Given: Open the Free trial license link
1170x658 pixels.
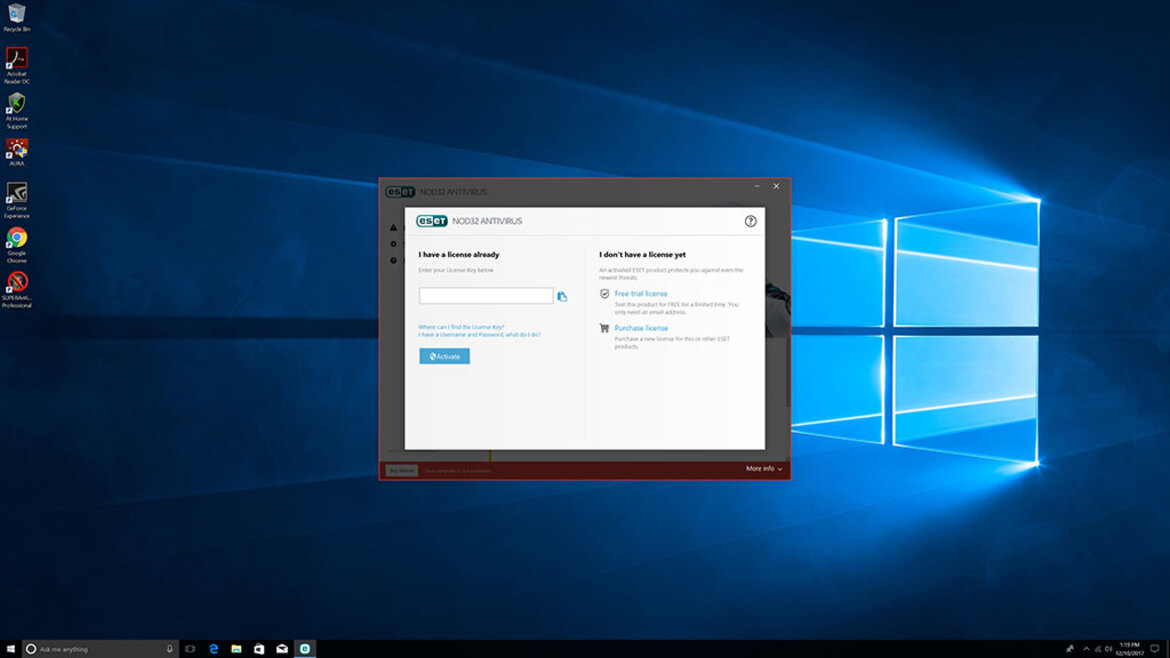Looking at the screenshot, I should 640,294.
